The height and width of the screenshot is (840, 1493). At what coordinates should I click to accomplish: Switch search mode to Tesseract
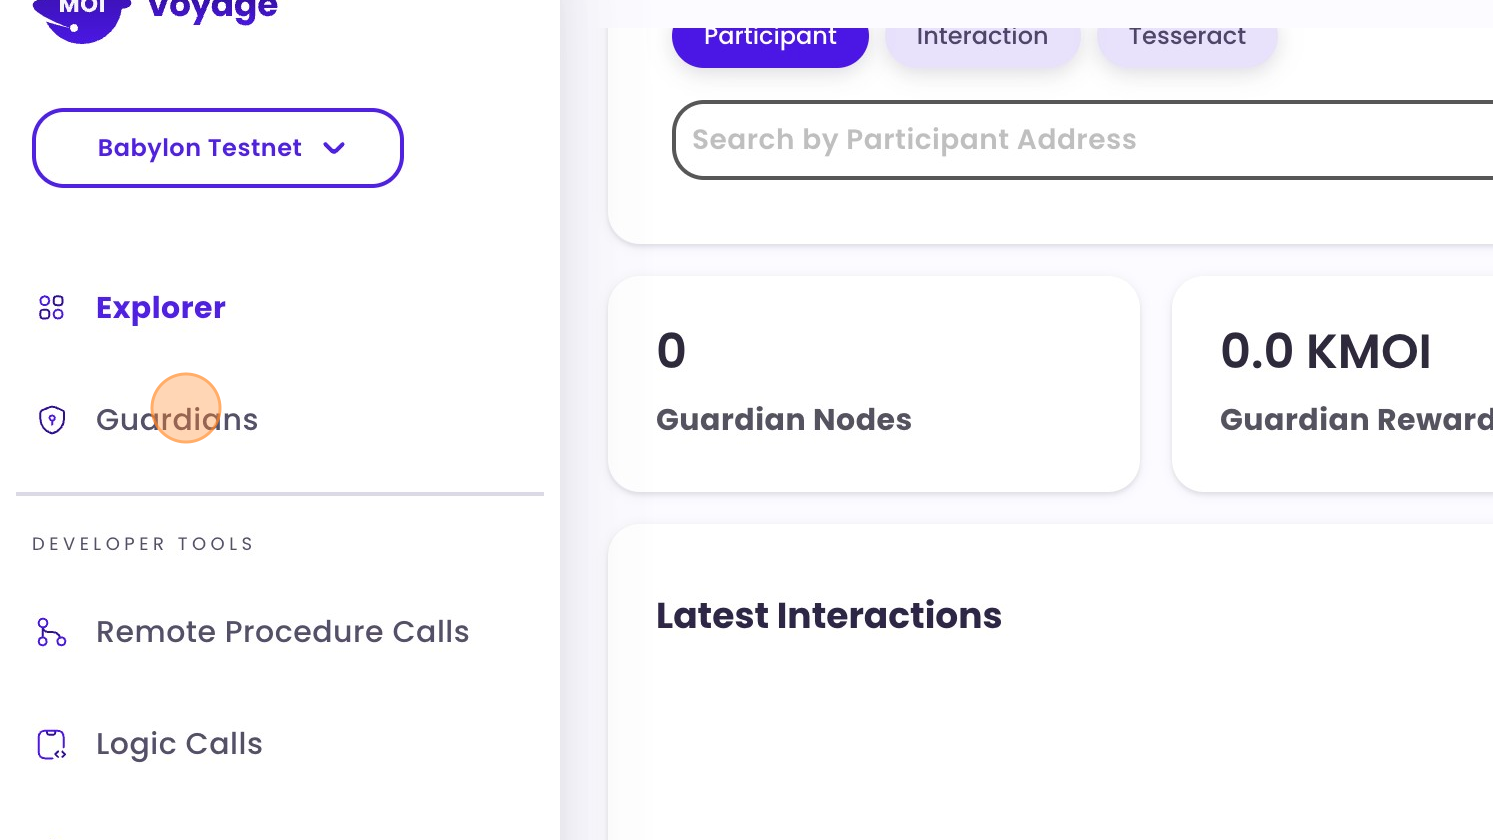(1187, 36)
